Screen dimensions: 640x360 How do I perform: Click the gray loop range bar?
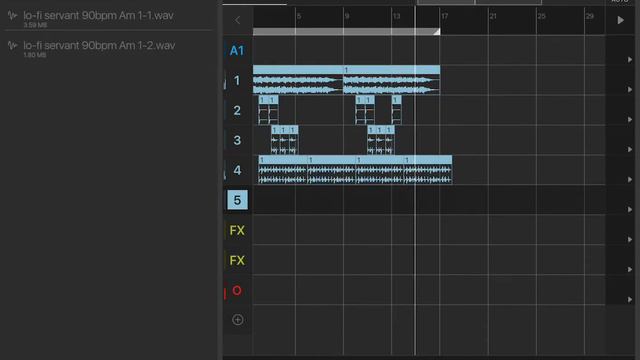point(346,31)
